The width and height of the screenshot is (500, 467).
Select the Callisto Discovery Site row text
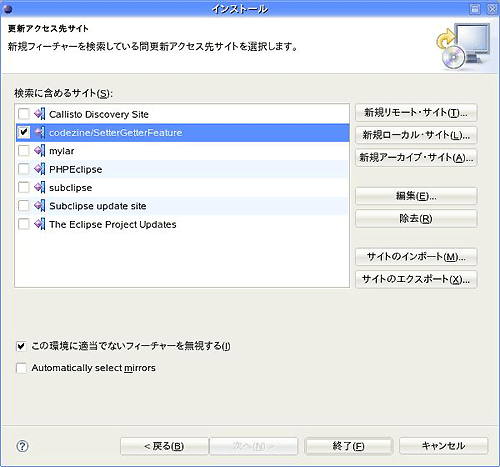(x=99, y=114)
